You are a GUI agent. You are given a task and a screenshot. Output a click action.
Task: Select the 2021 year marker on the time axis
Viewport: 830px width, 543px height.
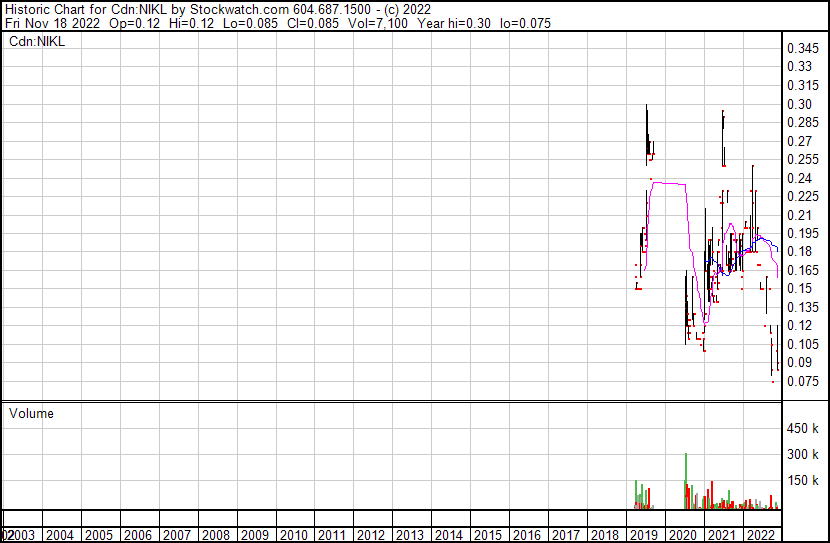[721, 535]
